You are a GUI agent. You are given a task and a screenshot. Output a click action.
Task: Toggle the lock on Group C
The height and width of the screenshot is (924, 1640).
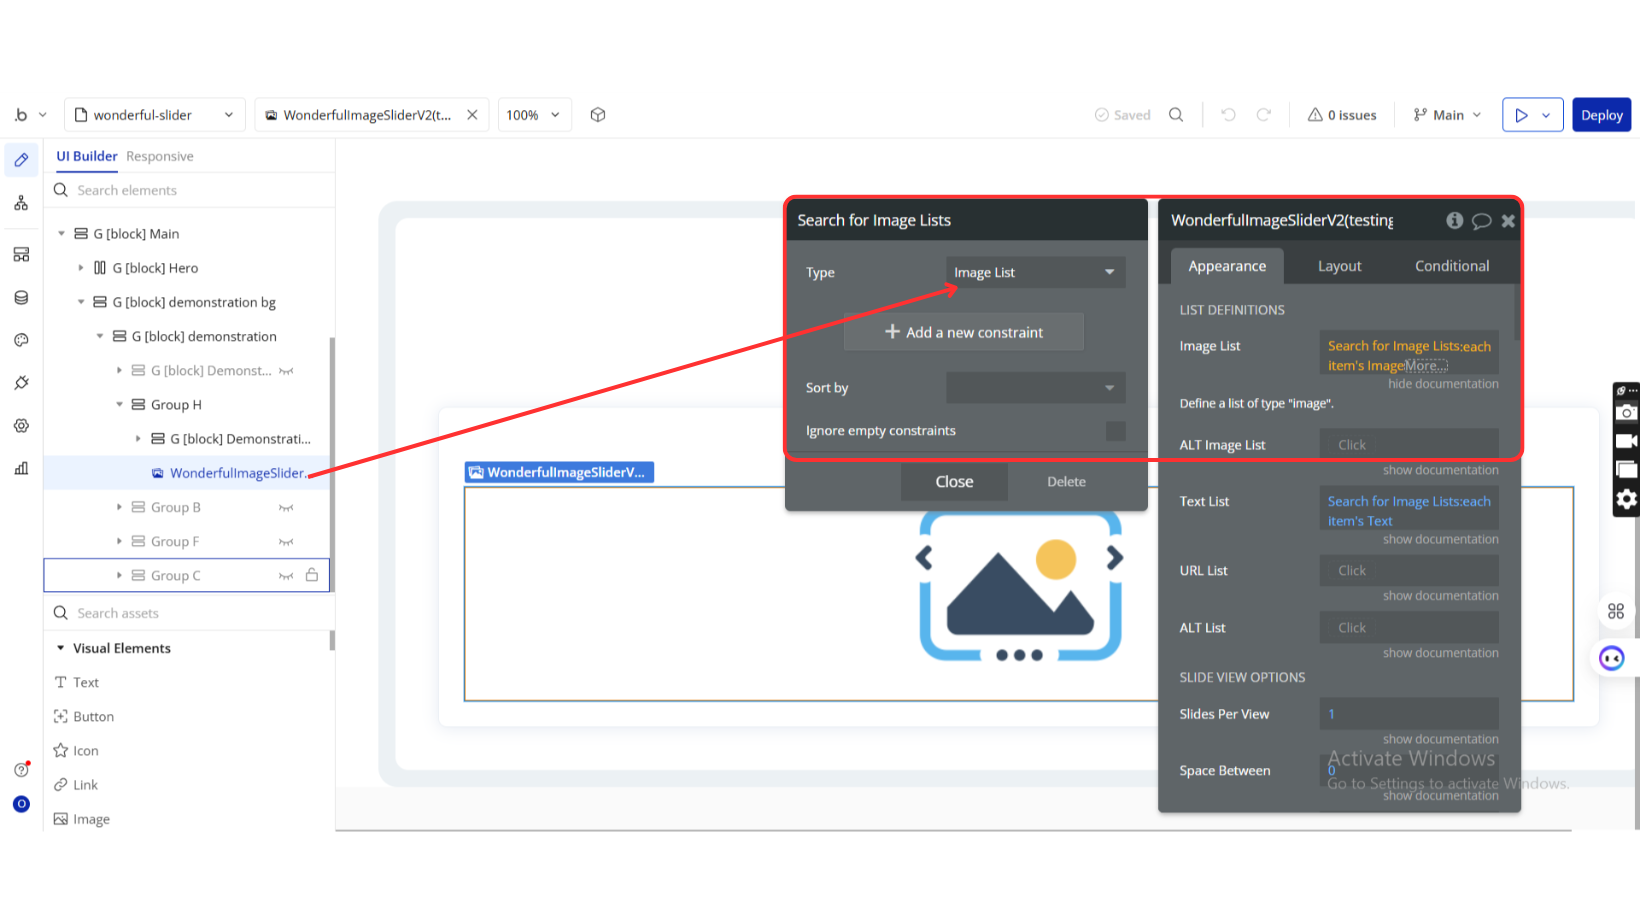[312, 575]
